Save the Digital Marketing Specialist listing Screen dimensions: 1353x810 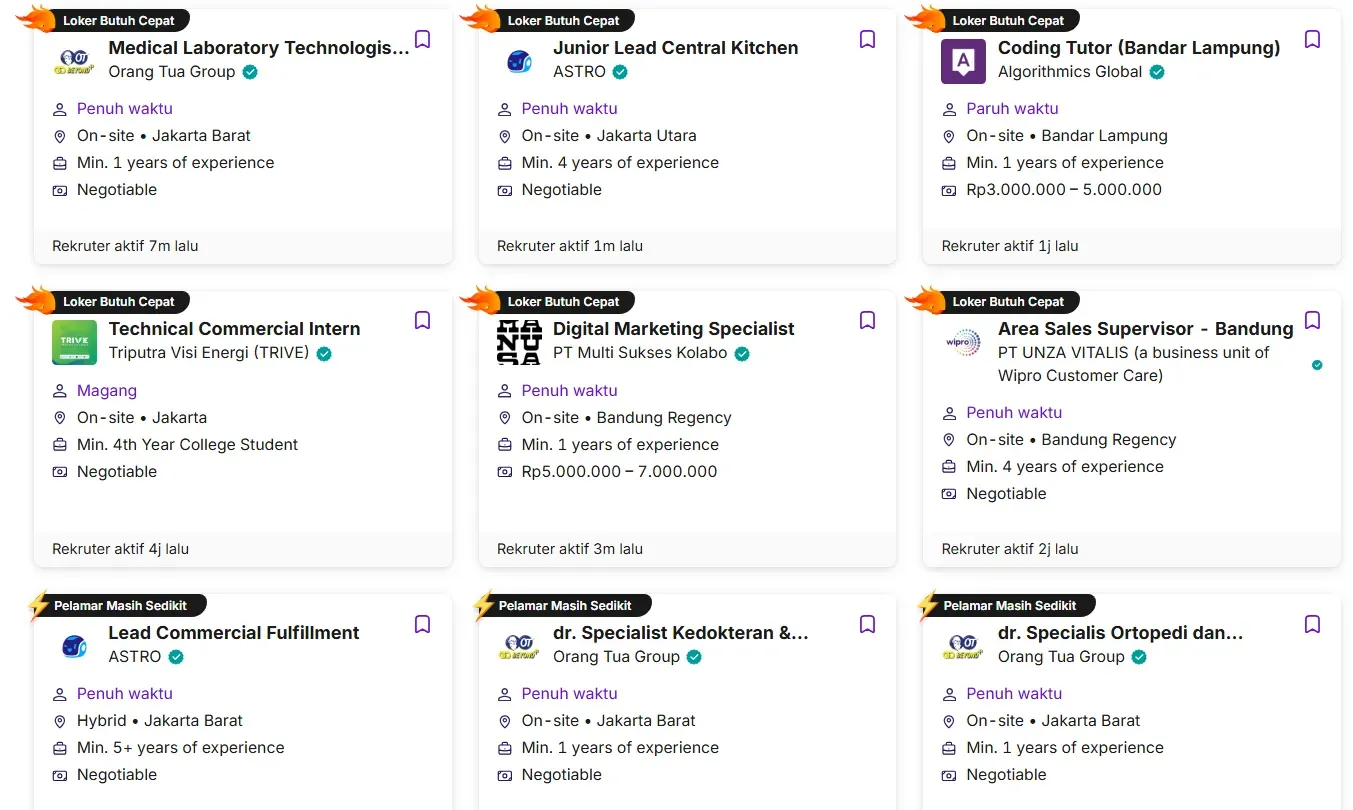click(867, 321)
